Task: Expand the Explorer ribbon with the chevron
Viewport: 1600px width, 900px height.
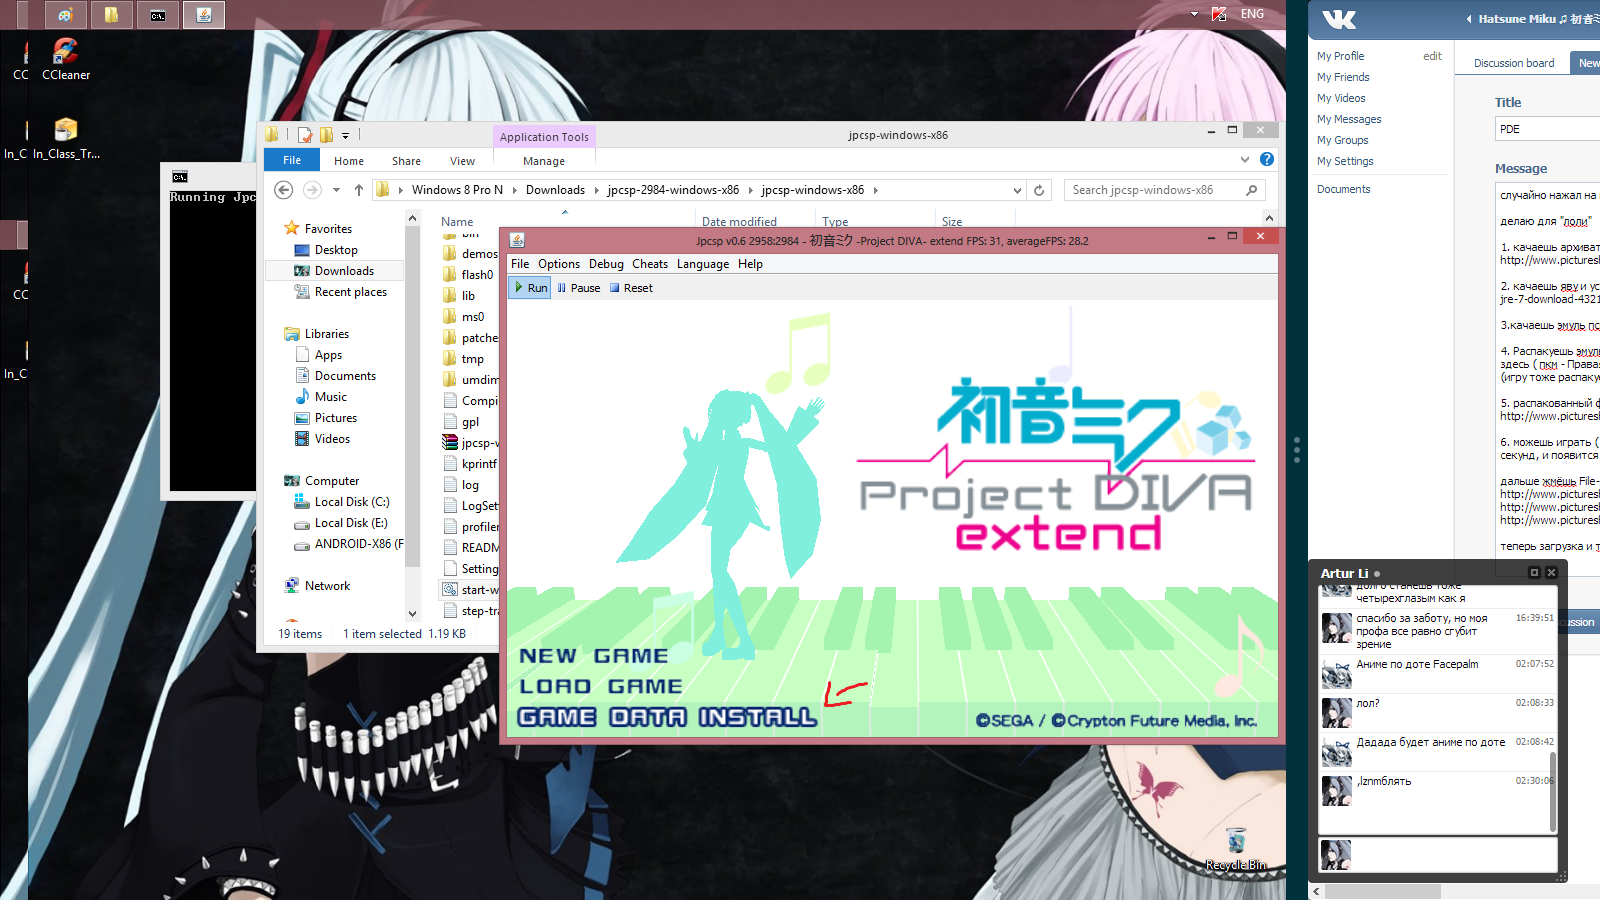Action: pos(1245,160)
